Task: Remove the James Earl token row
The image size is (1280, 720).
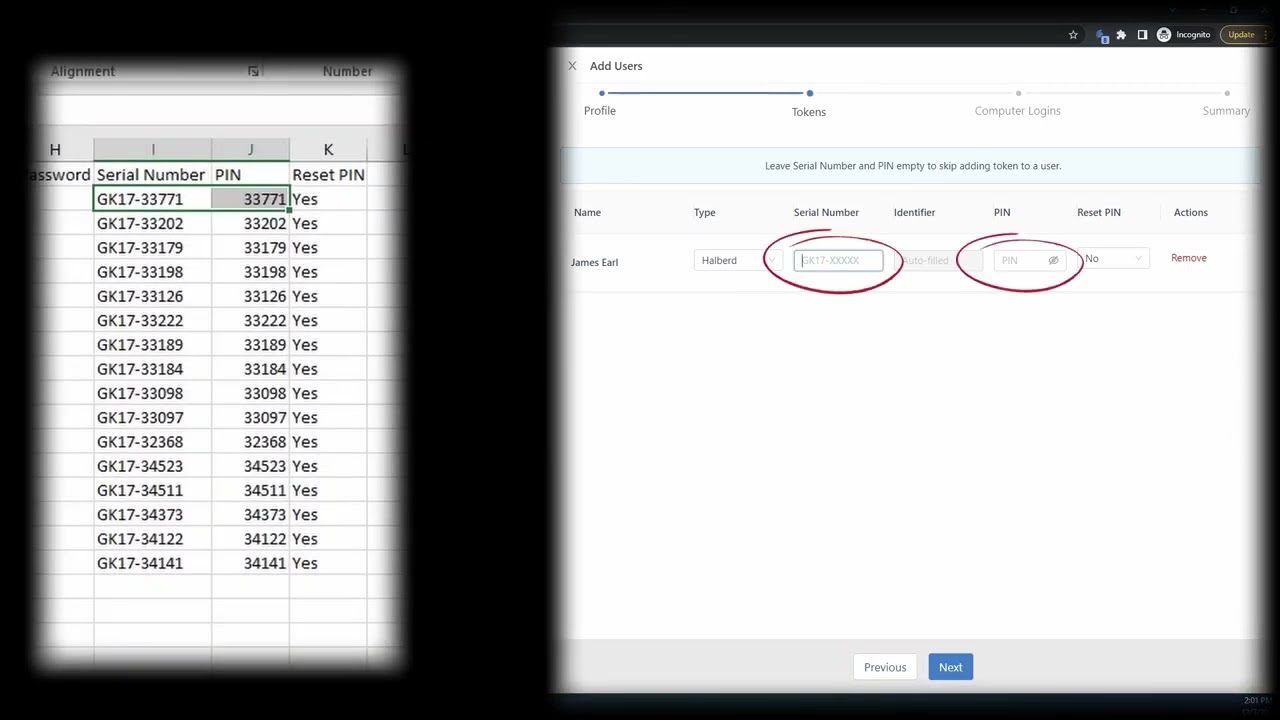Action: (1189, 258)
